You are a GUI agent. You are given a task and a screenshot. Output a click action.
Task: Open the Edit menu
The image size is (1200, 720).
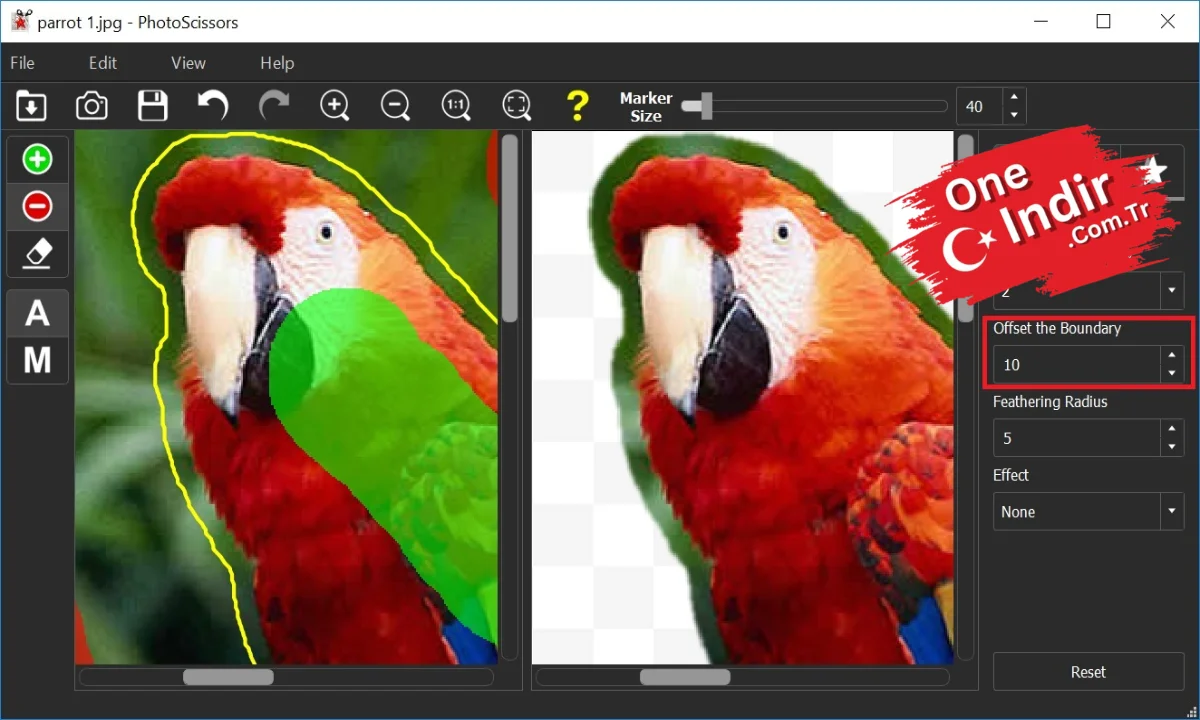[x=103, y=63]
